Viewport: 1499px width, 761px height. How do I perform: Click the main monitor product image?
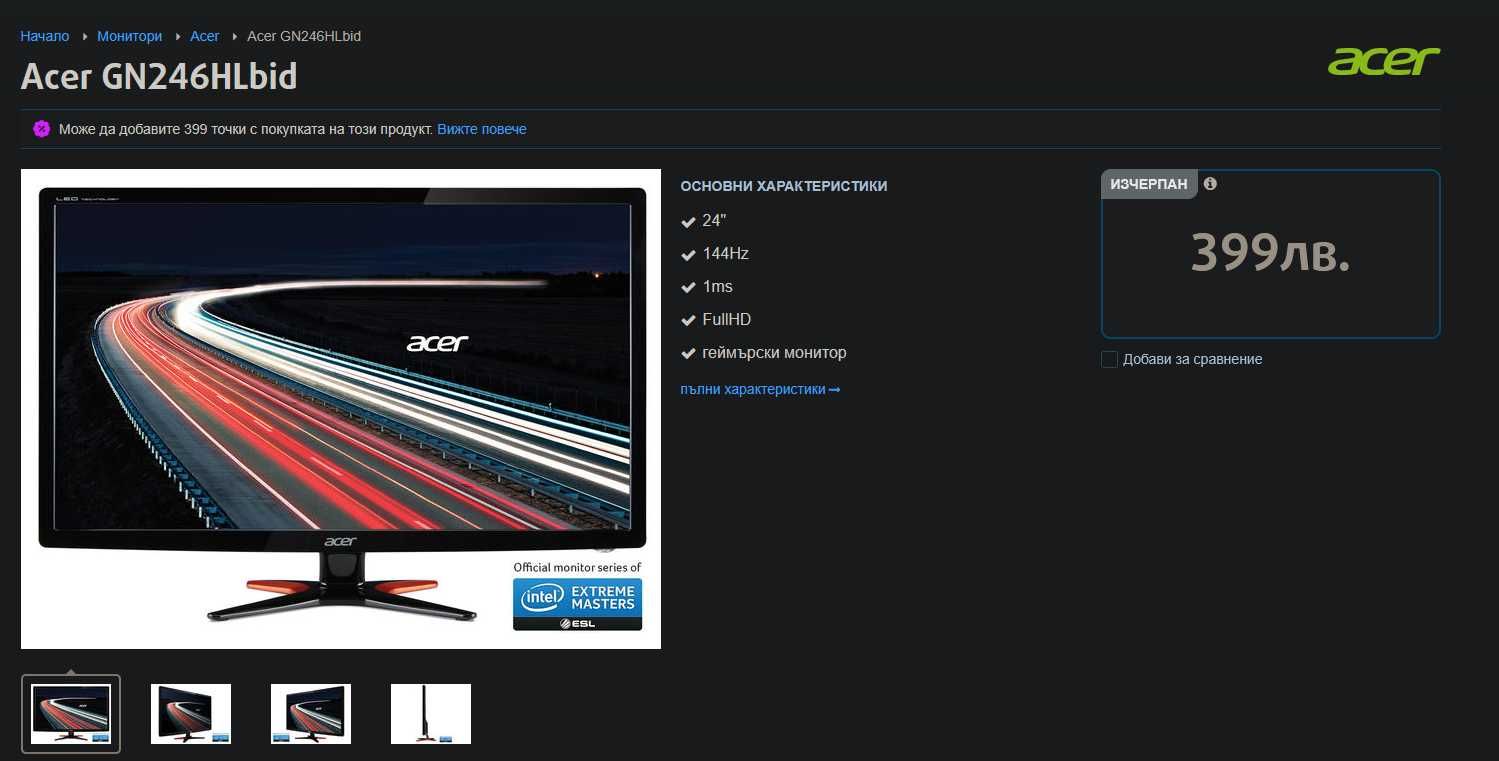(341, 409)
